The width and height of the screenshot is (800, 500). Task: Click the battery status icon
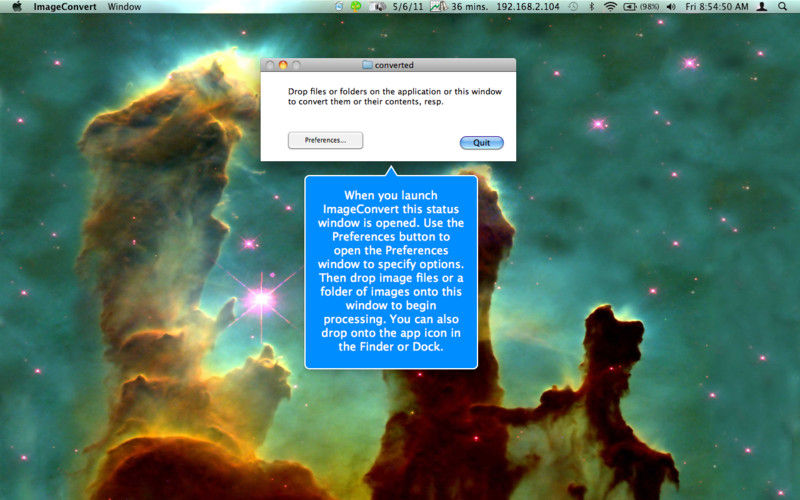(630, 7)
